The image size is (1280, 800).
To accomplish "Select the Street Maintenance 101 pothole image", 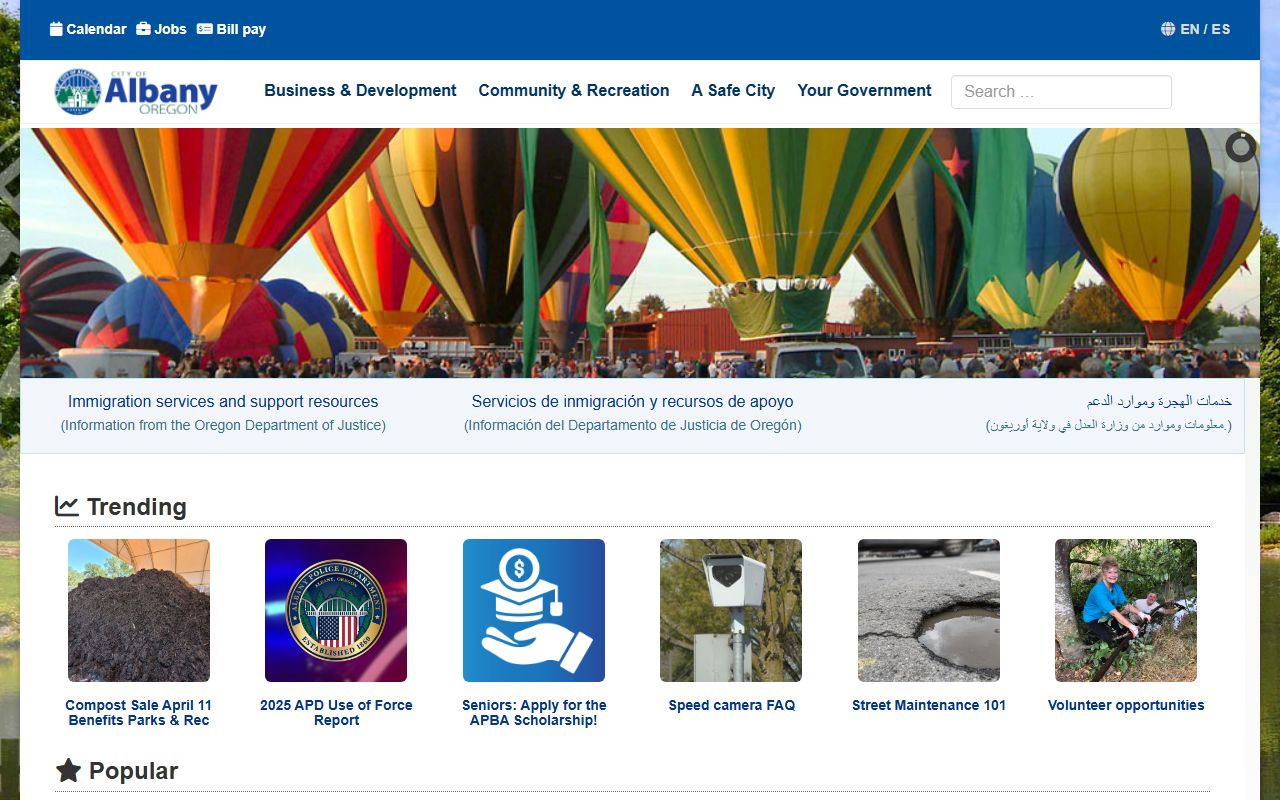I will pos(928,610).
